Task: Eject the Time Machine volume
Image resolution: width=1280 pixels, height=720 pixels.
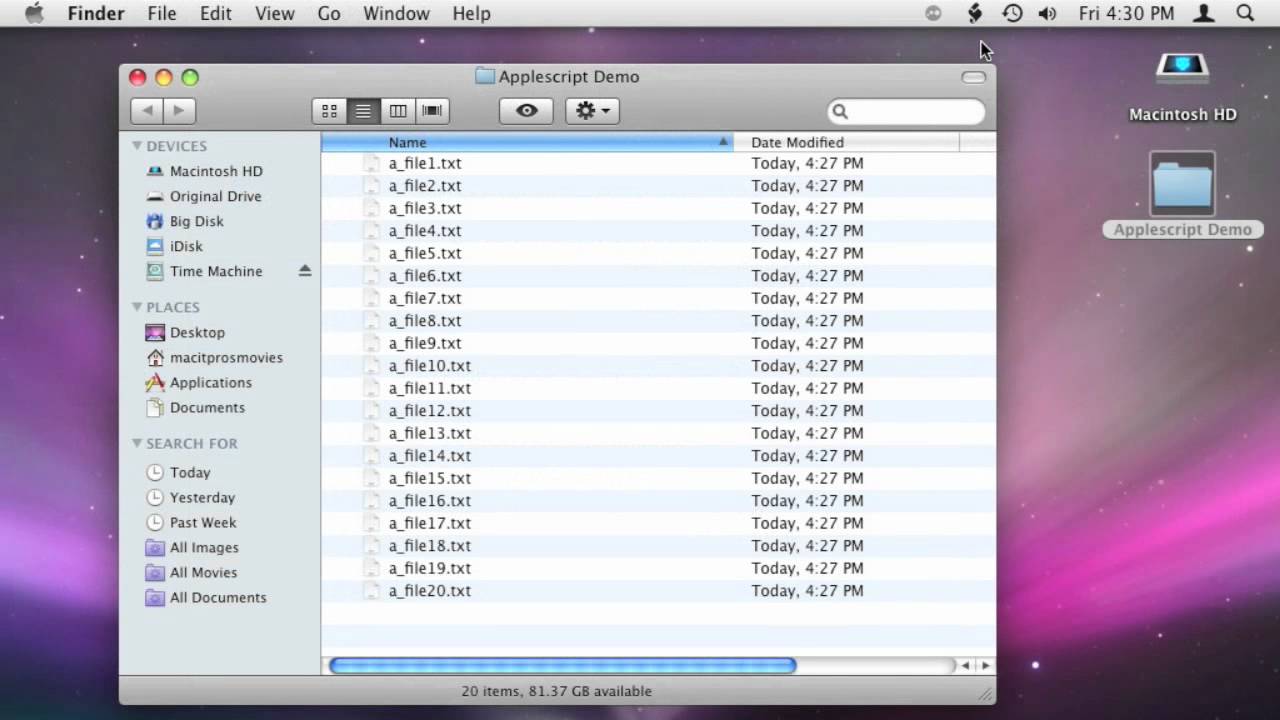Action: (305, 271)
